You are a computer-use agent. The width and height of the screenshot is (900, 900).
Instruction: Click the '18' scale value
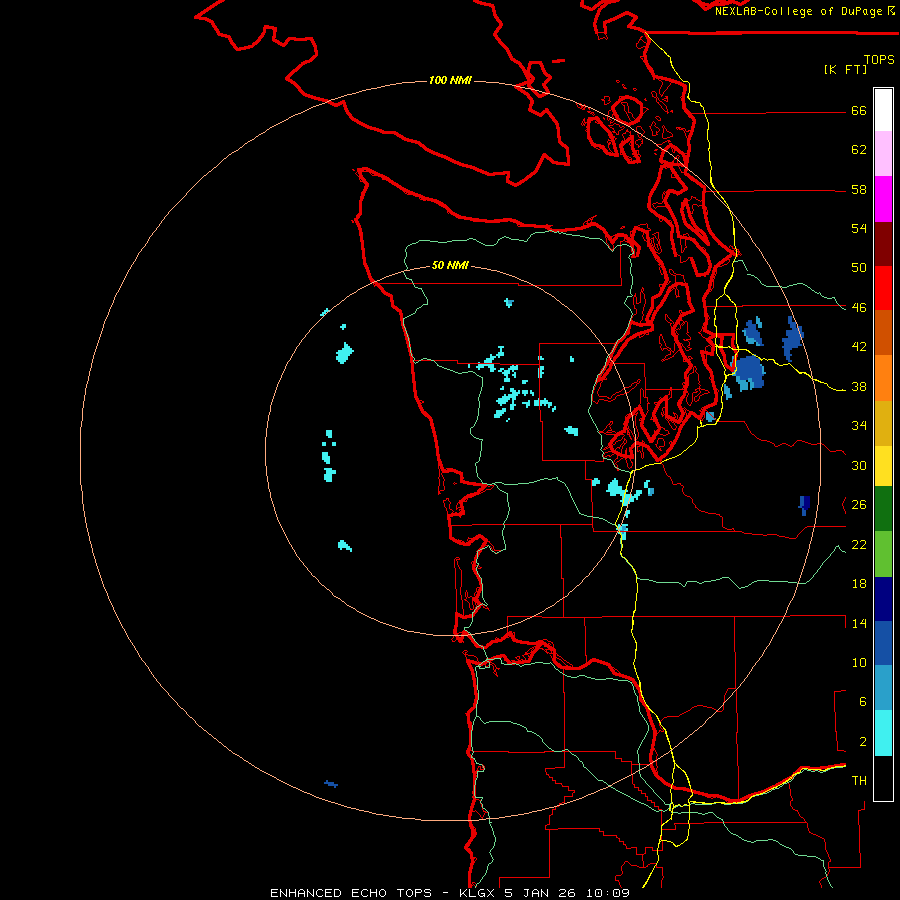[x=859, y=584]
